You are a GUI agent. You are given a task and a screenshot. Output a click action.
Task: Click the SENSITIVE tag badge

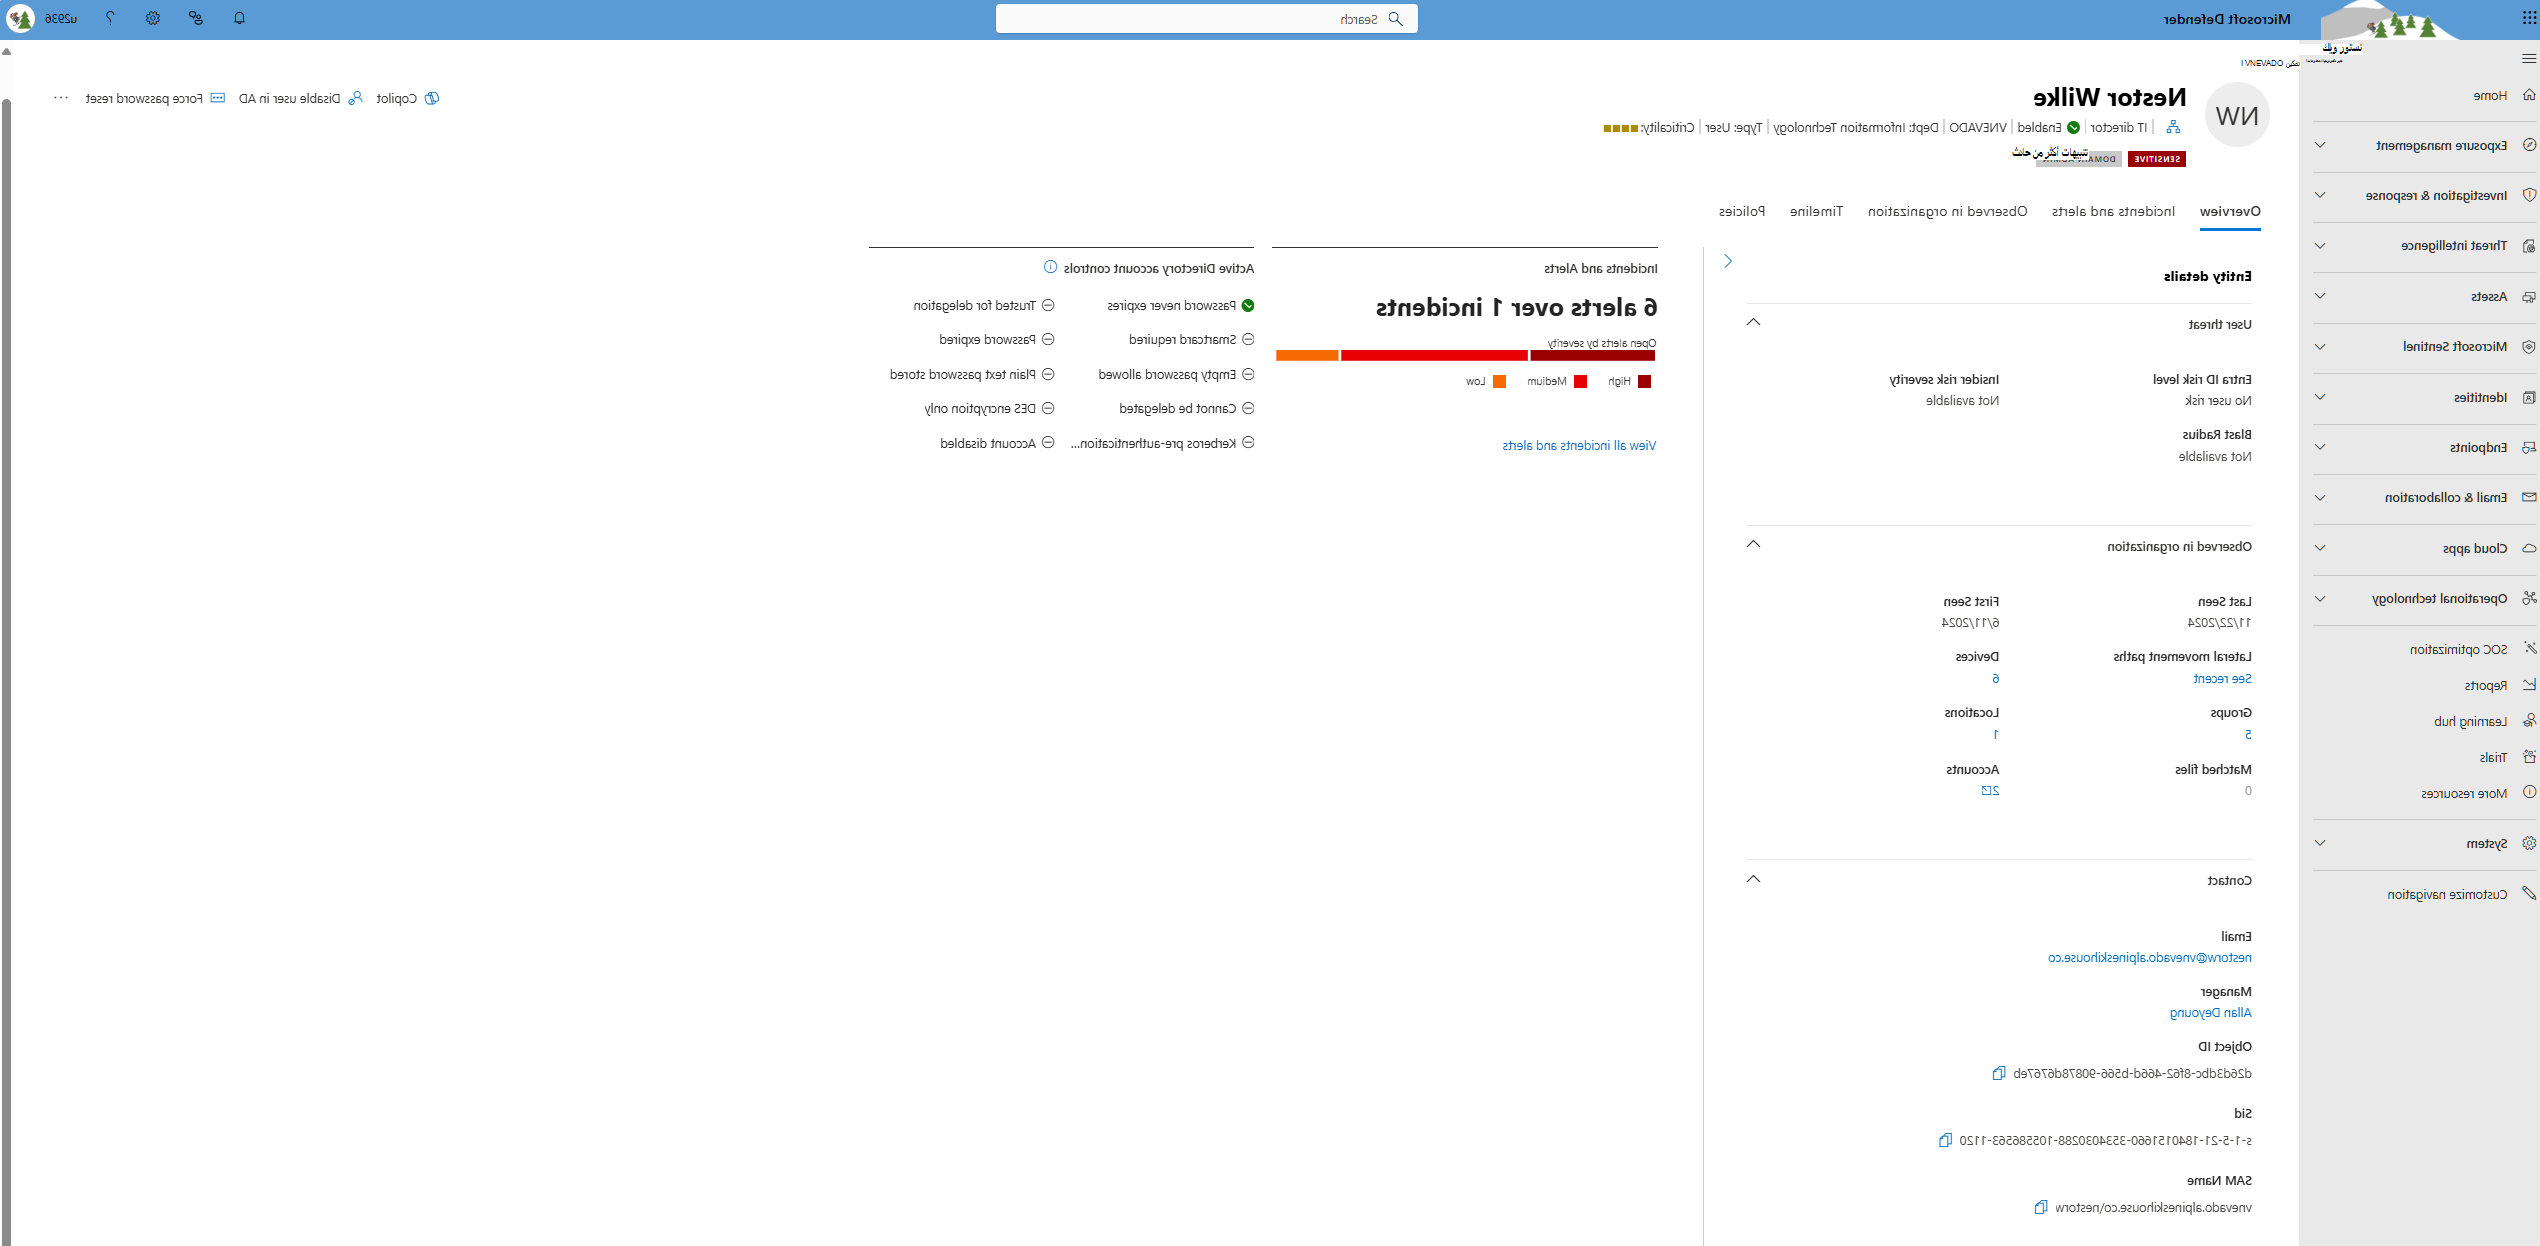tap(2157, 159)
